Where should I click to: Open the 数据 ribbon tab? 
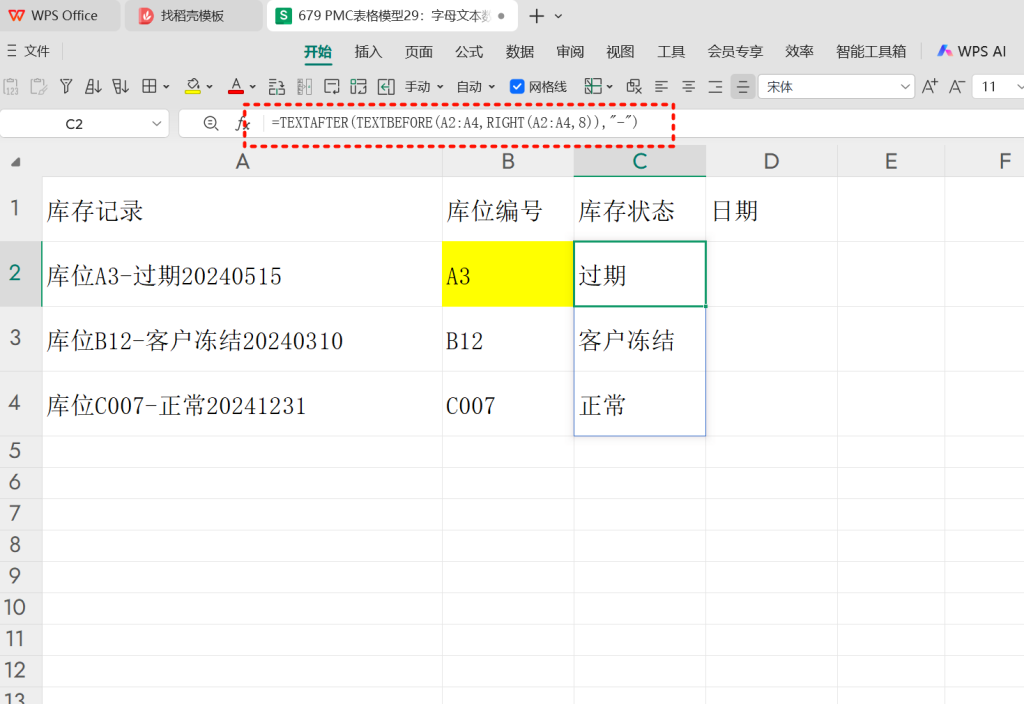coord(520,52)
